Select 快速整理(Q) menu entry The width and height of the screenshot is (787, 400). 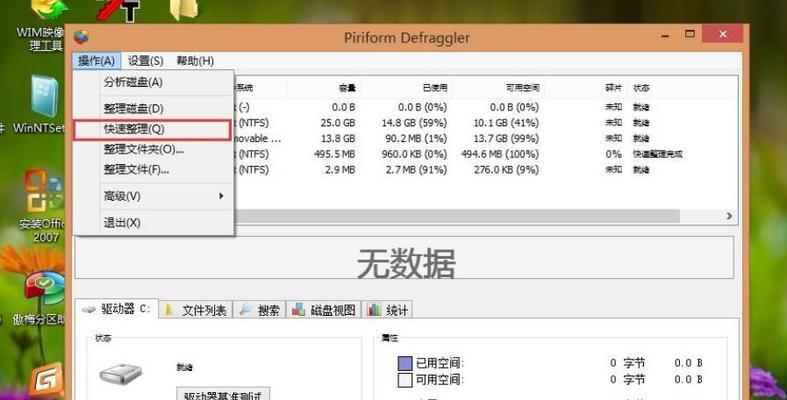click(152, 129)
